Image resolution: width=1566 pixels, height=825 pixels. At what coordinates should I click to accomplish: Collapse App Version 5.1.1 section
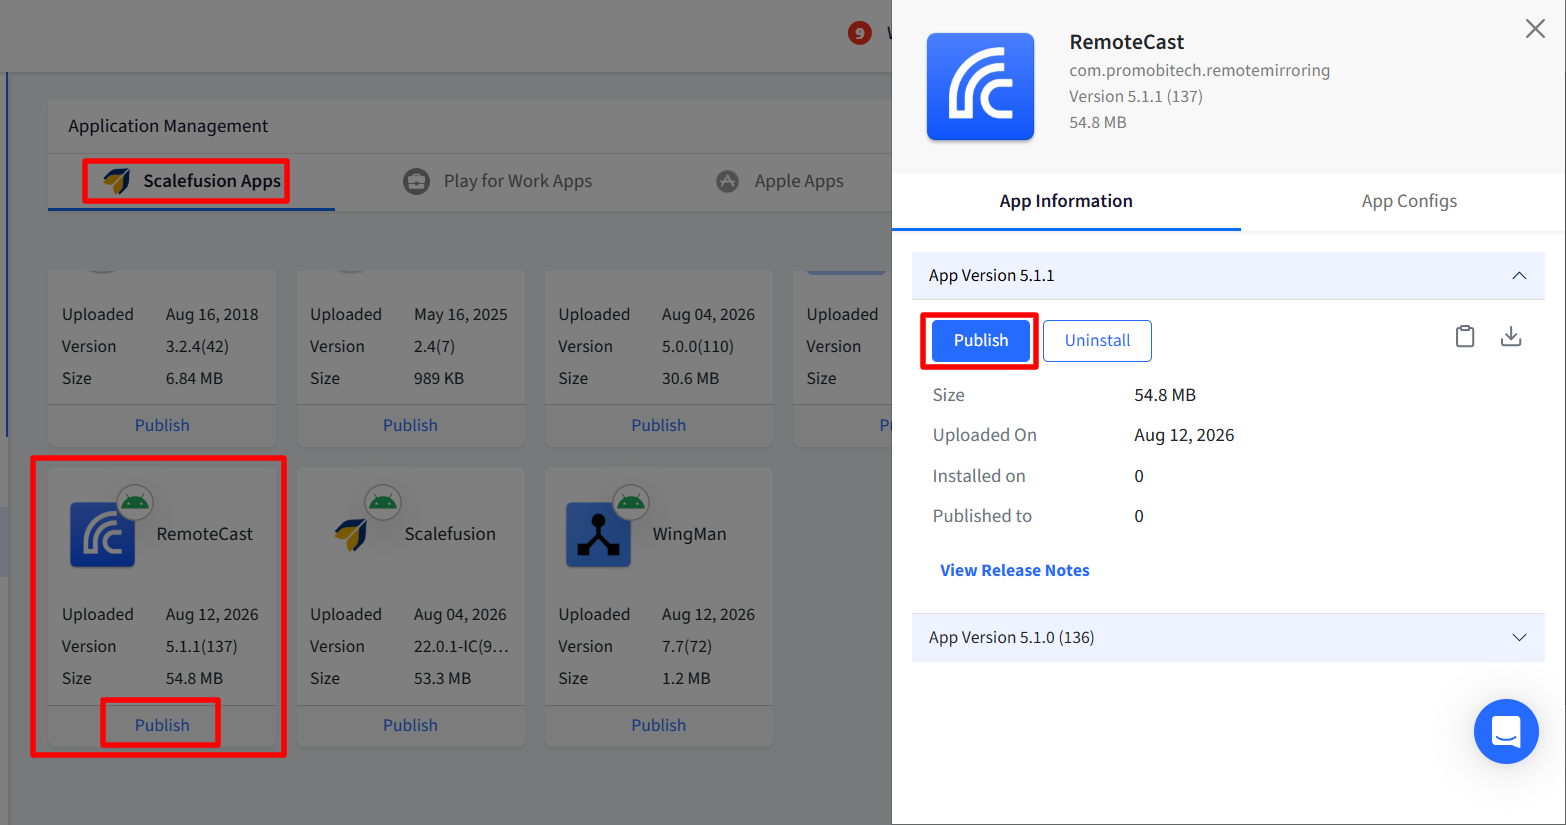(1228, 275)
